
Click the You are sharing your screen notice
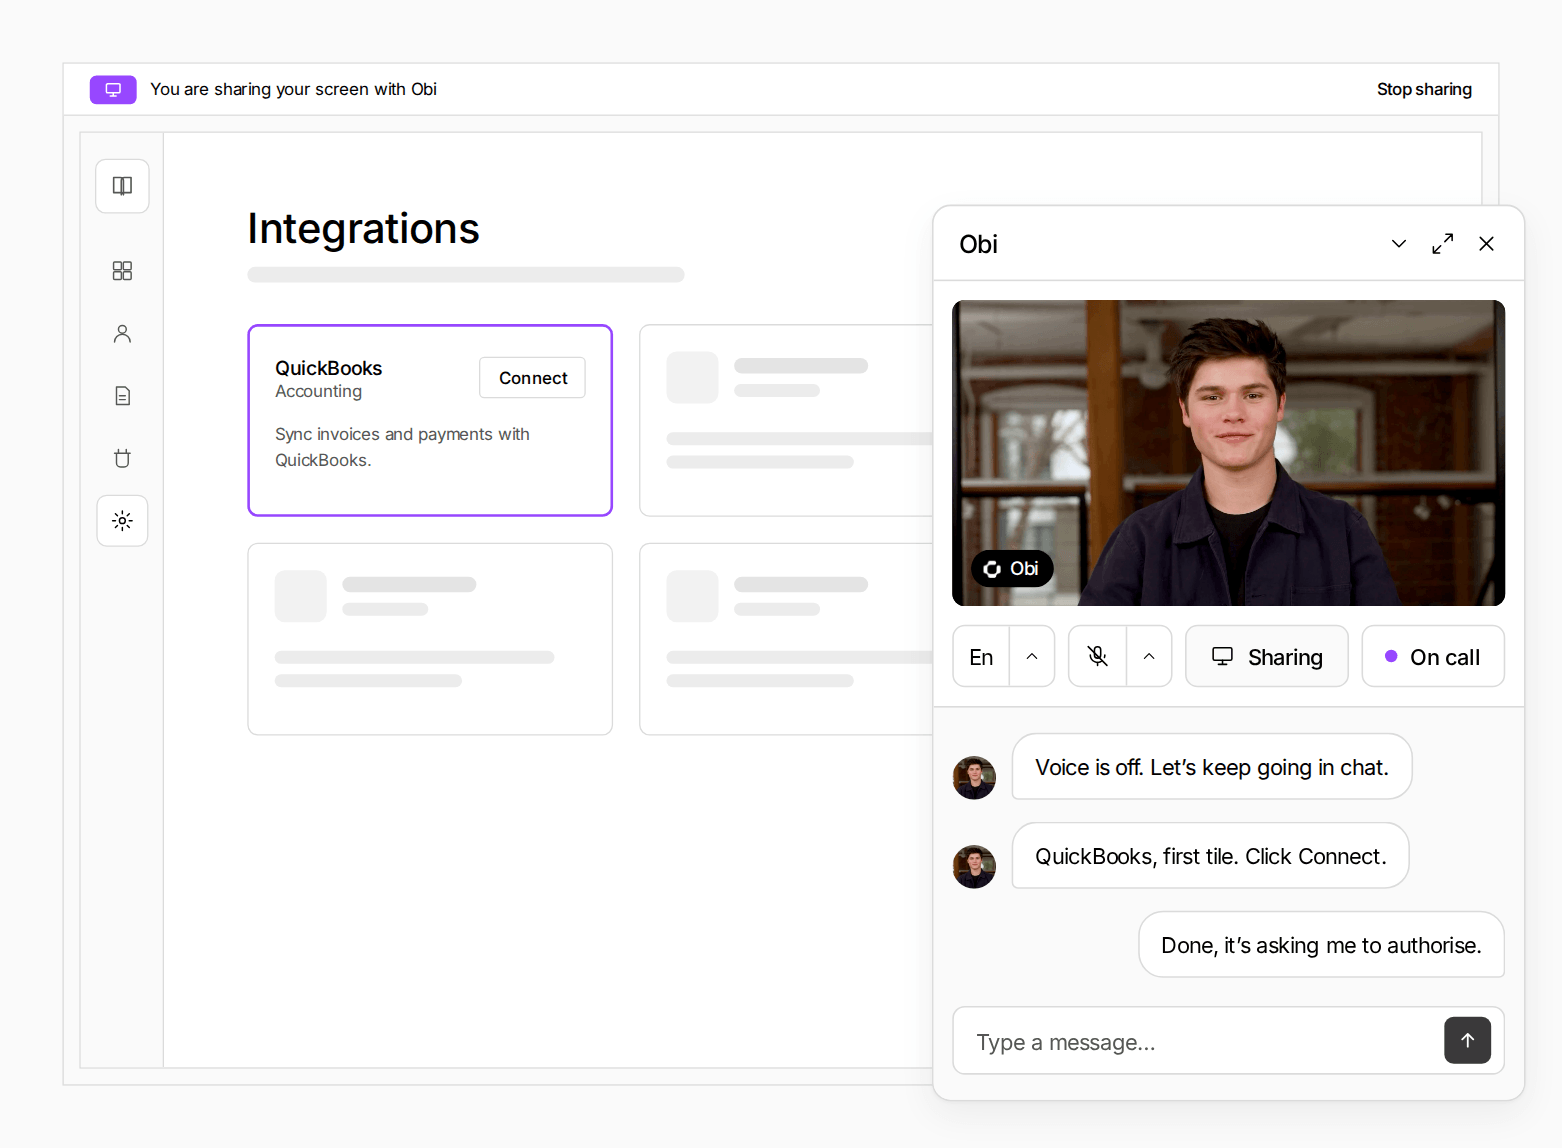pos(293,90)
